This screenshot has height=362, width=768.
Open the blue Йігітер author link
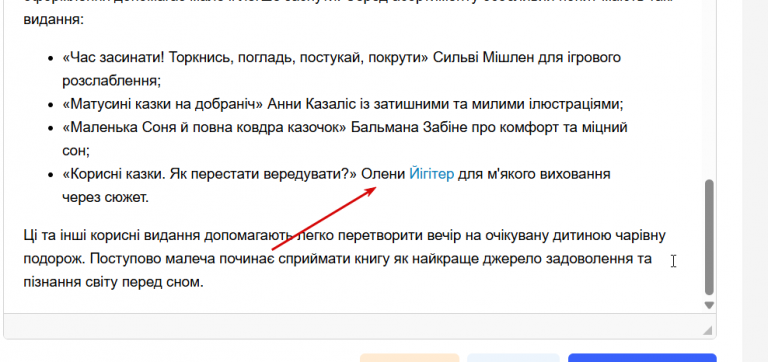[x=432, y=174]
